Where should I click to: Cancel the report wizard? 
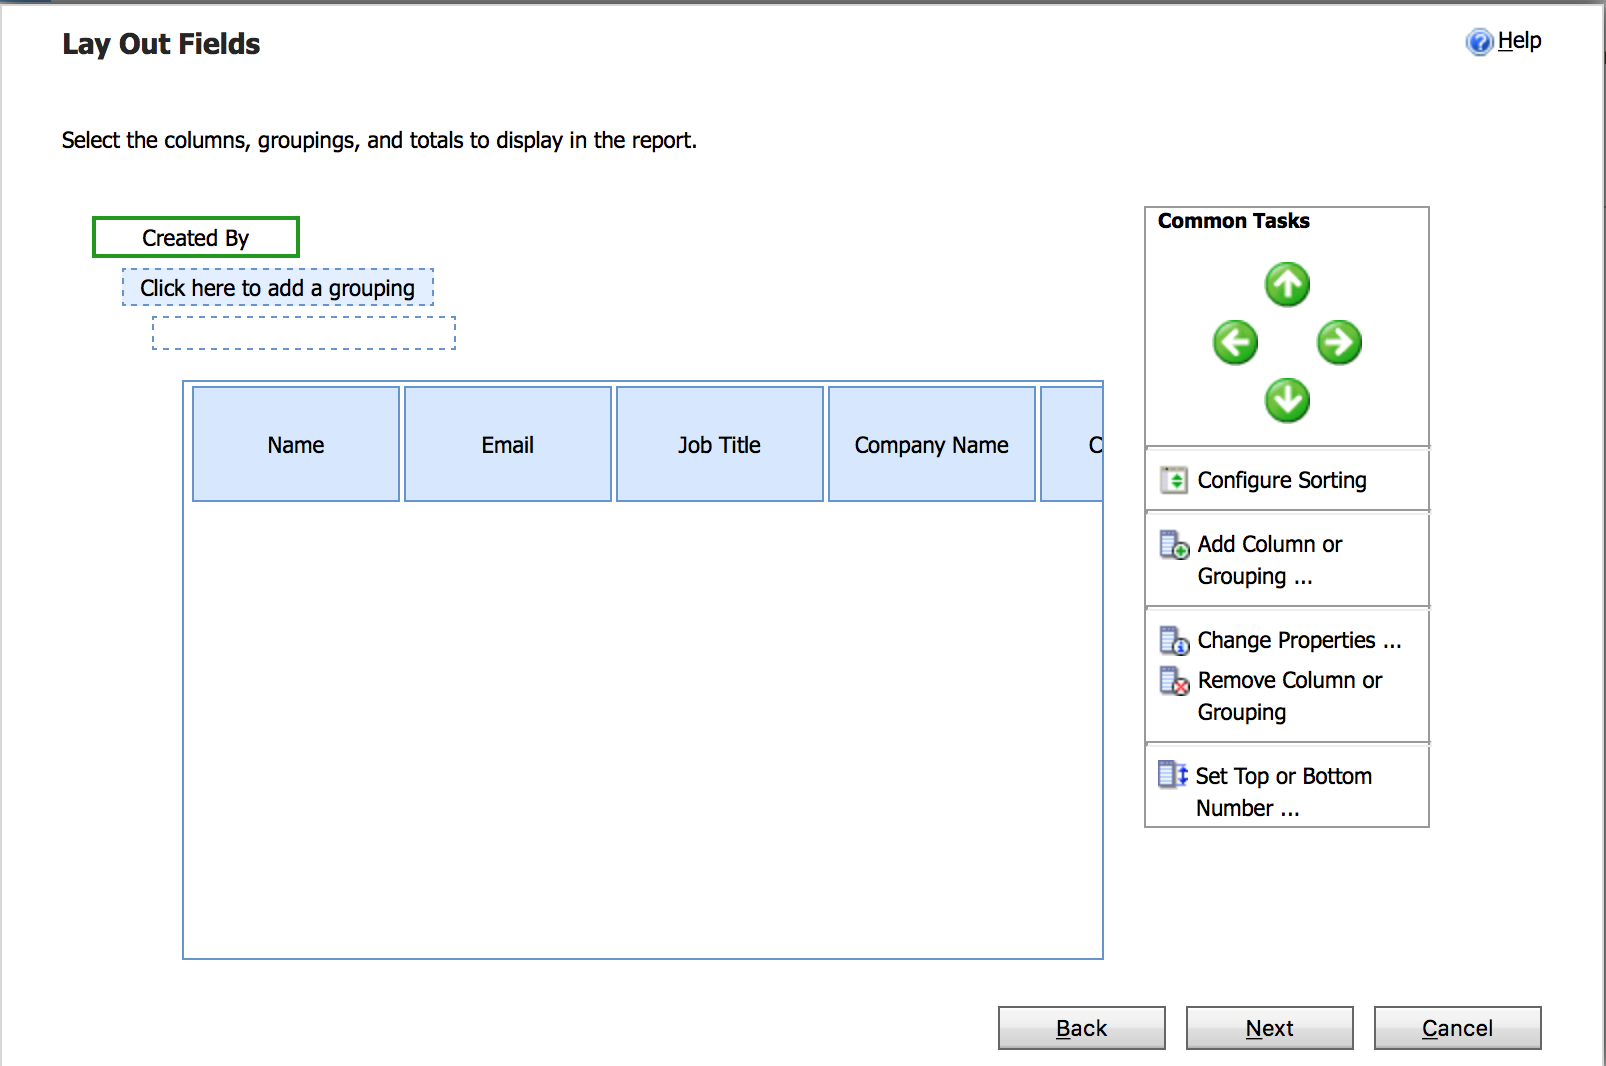pyautogui.click(x=1458, y=1028)
